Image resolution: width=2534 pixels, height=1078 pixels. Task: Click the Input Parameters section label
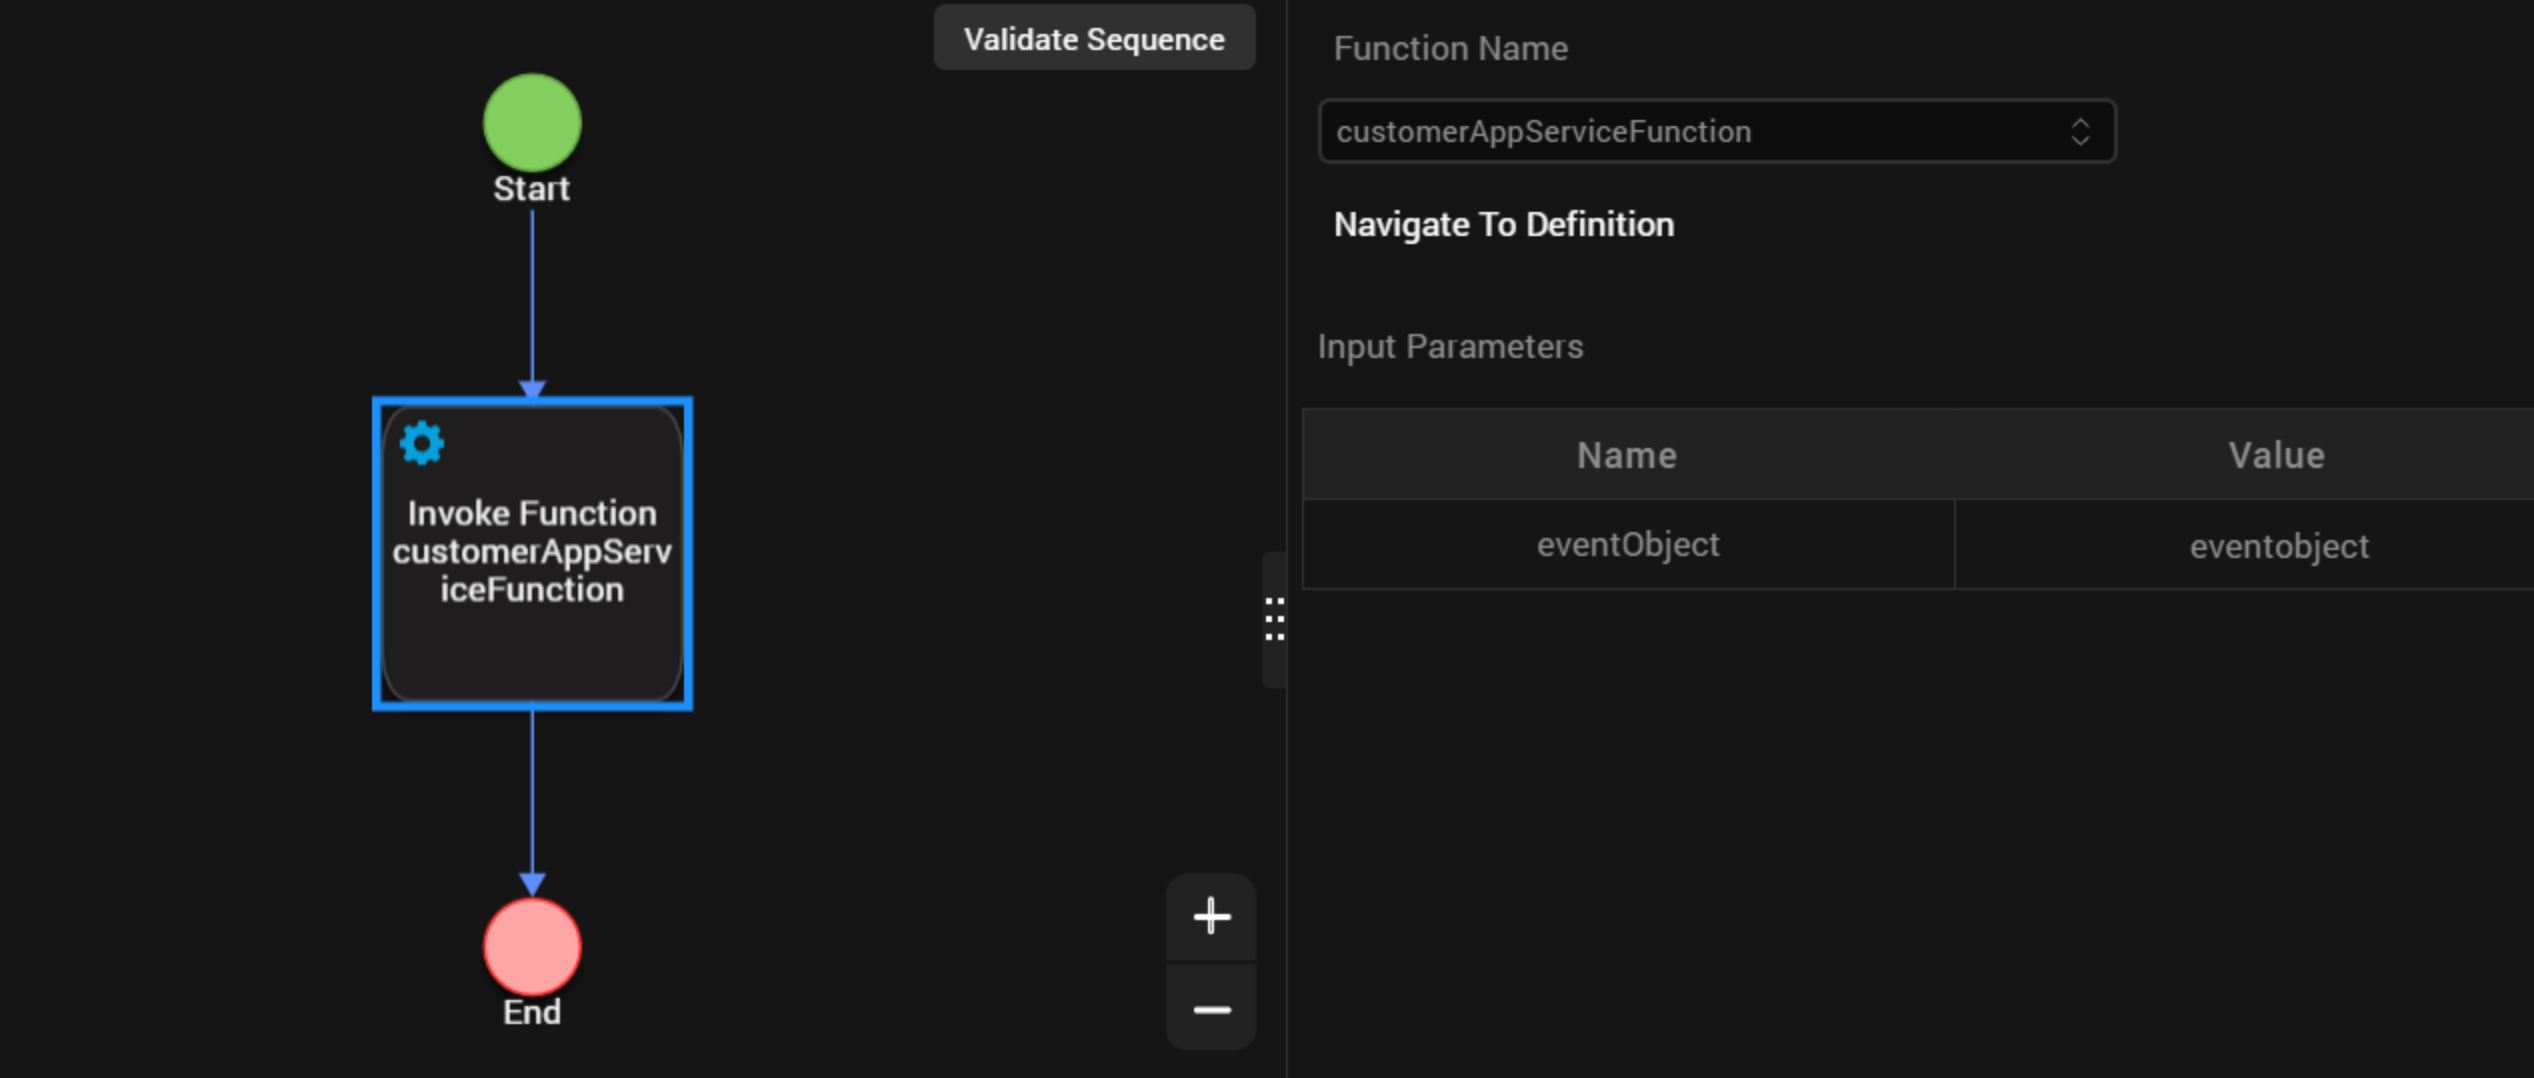[1450, 347]
